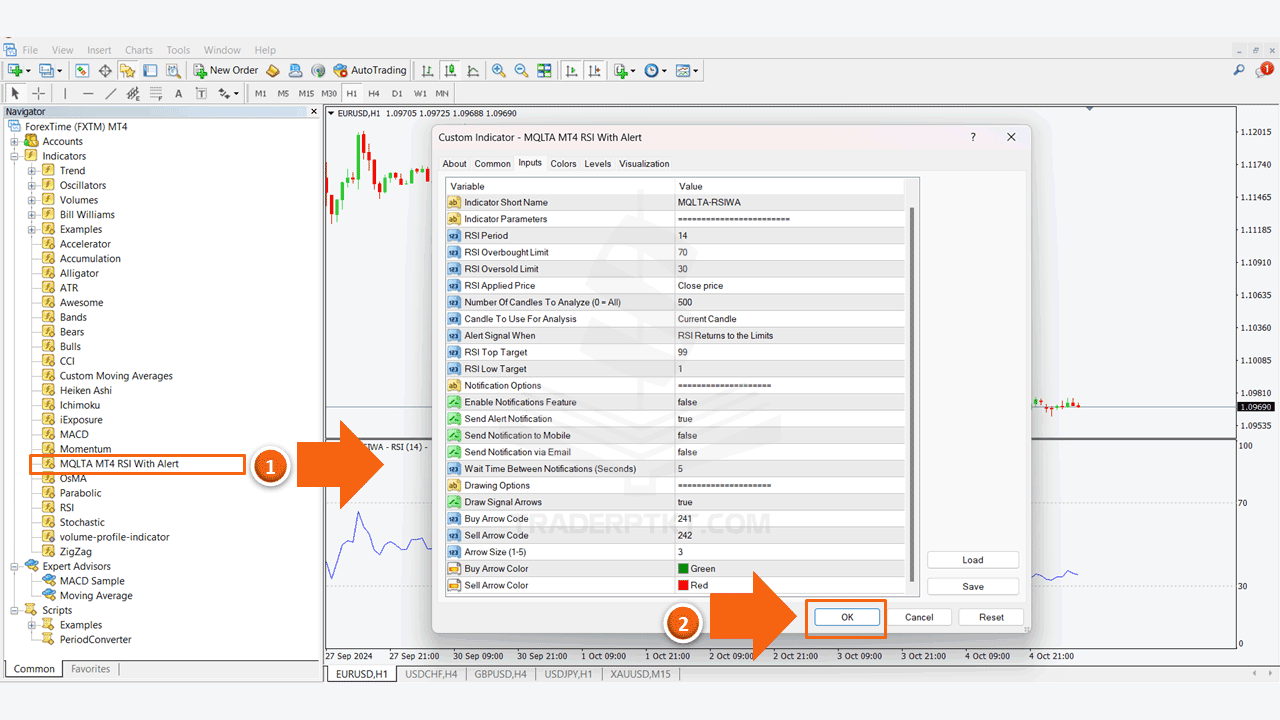Zoom out of the chart
Image resolution: width=1280 pixels, height=720 pixels.
(521, 70)
